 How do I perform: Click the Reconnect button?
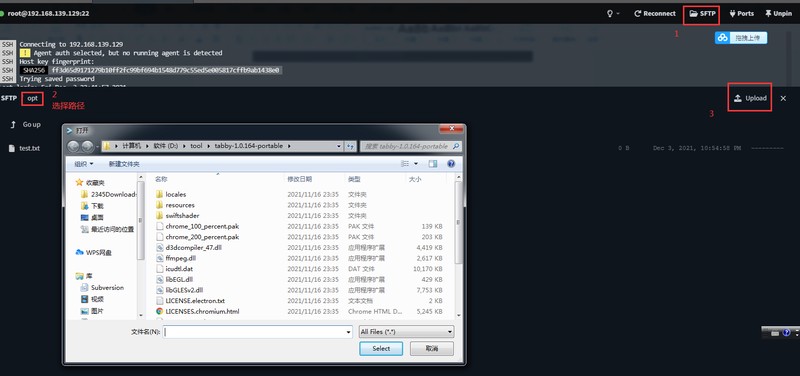[x=655, y=14]
